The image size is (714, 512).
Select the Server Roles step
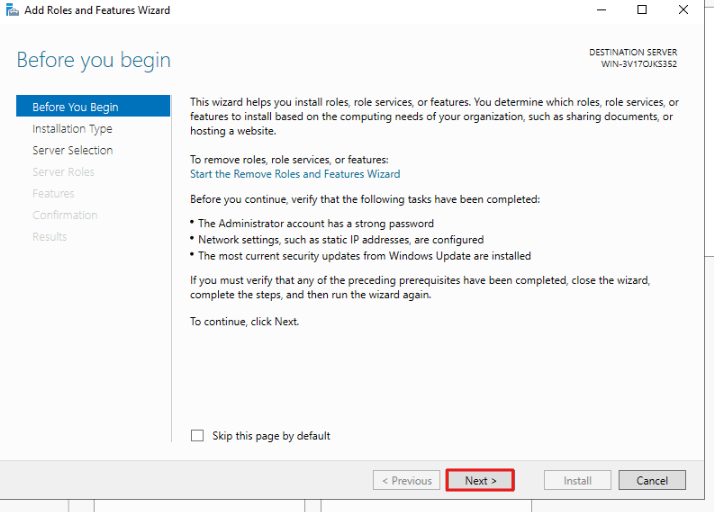(x=63, y=172)
